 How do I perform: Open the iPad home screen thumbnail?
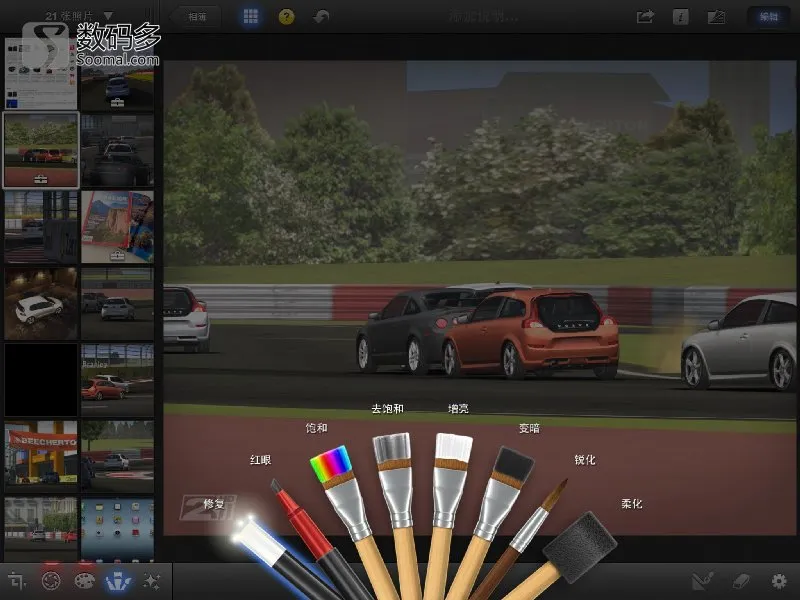click(x=117, y=531)
